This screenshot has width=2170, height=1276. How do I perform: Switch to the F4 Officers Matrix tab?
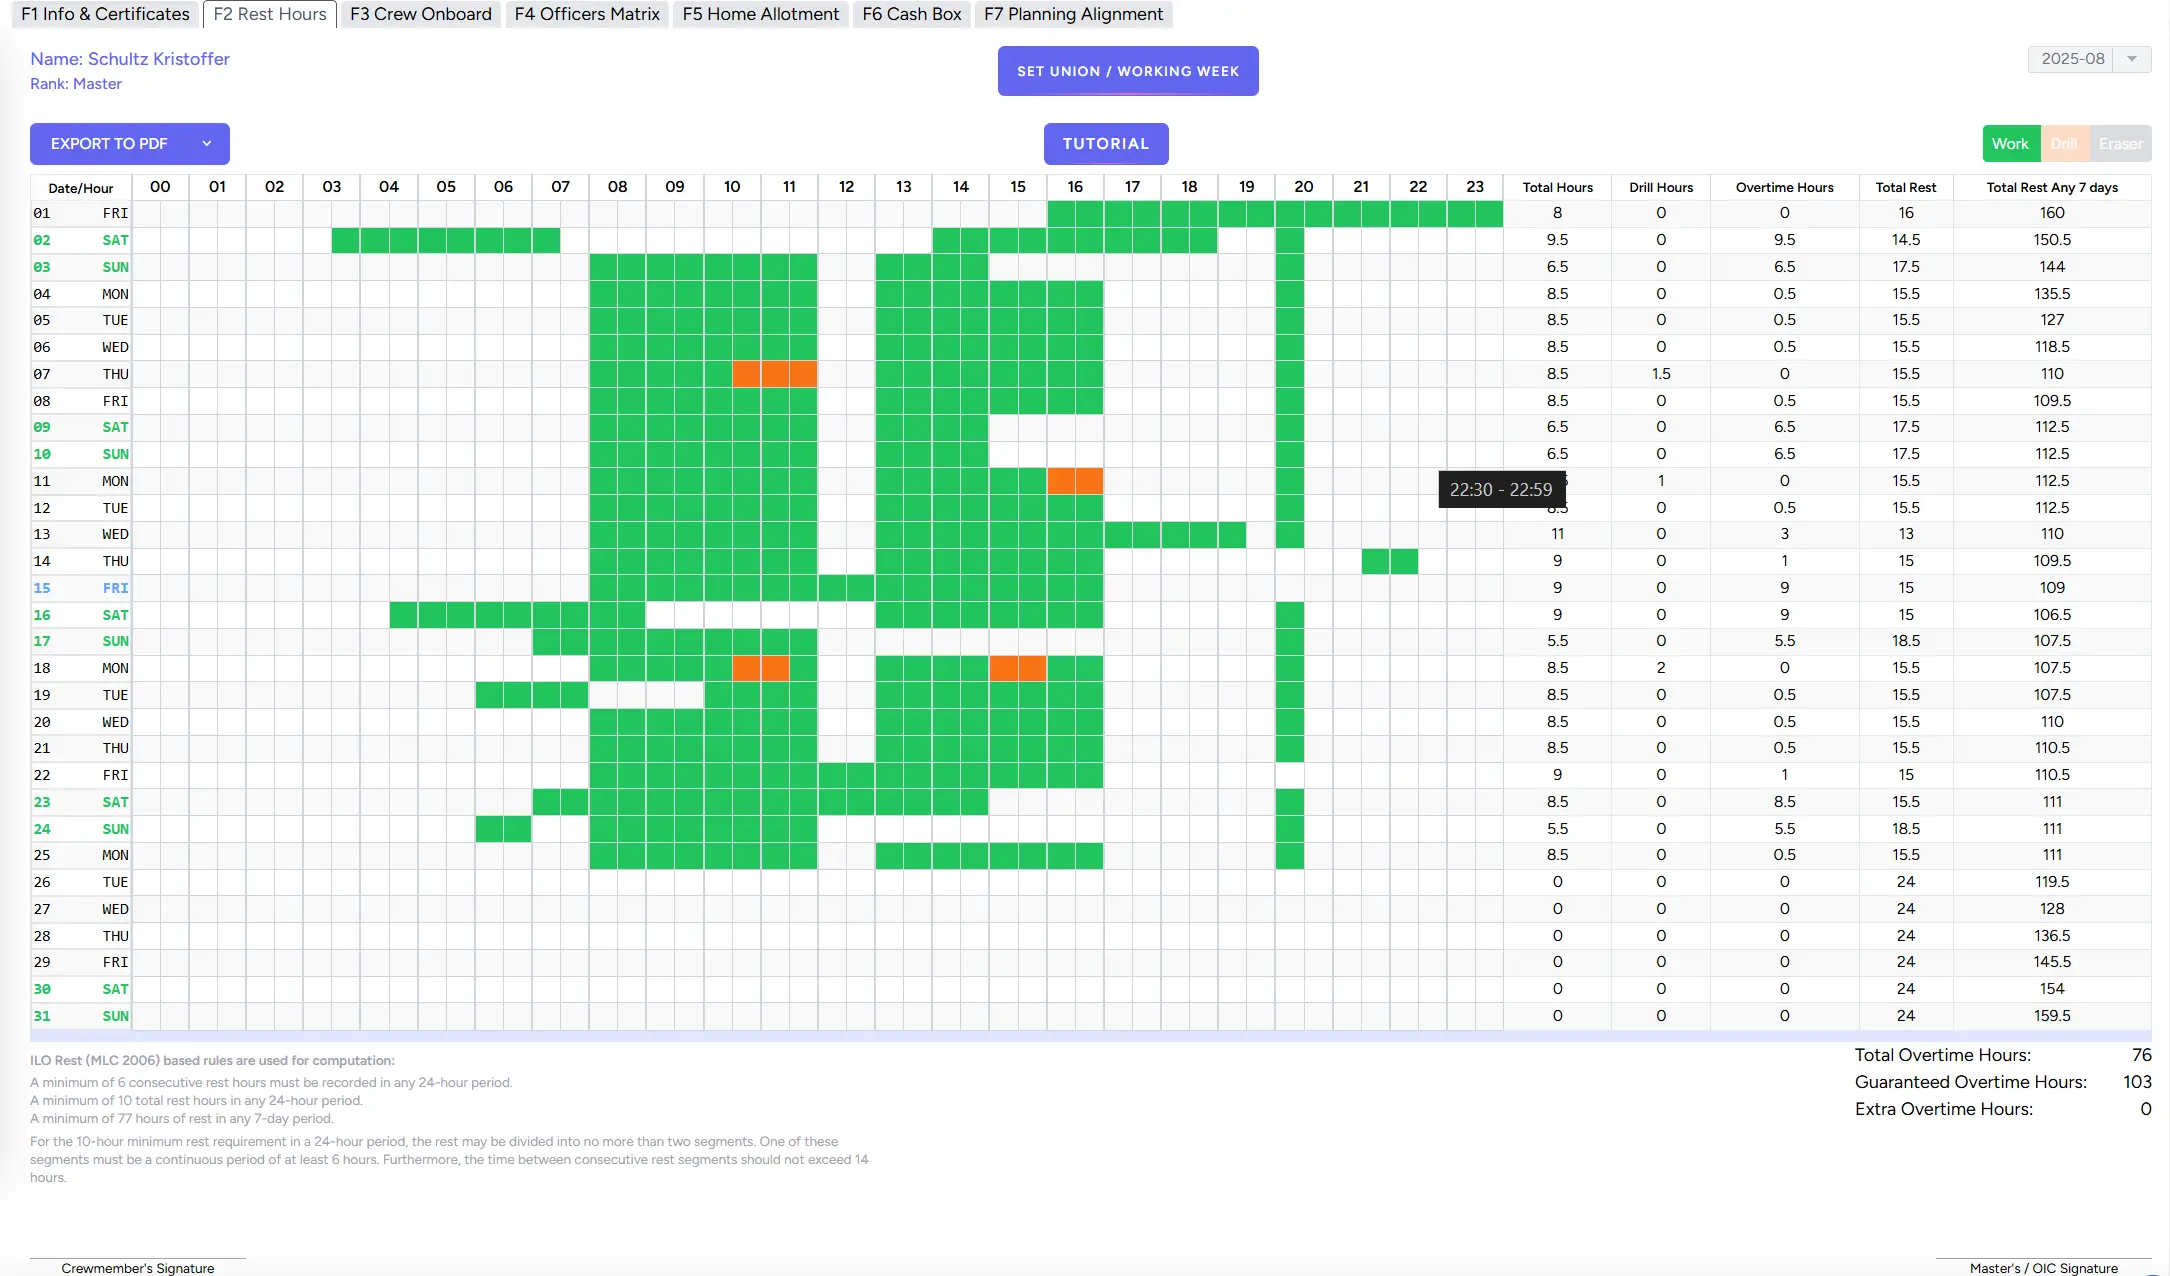586,14
